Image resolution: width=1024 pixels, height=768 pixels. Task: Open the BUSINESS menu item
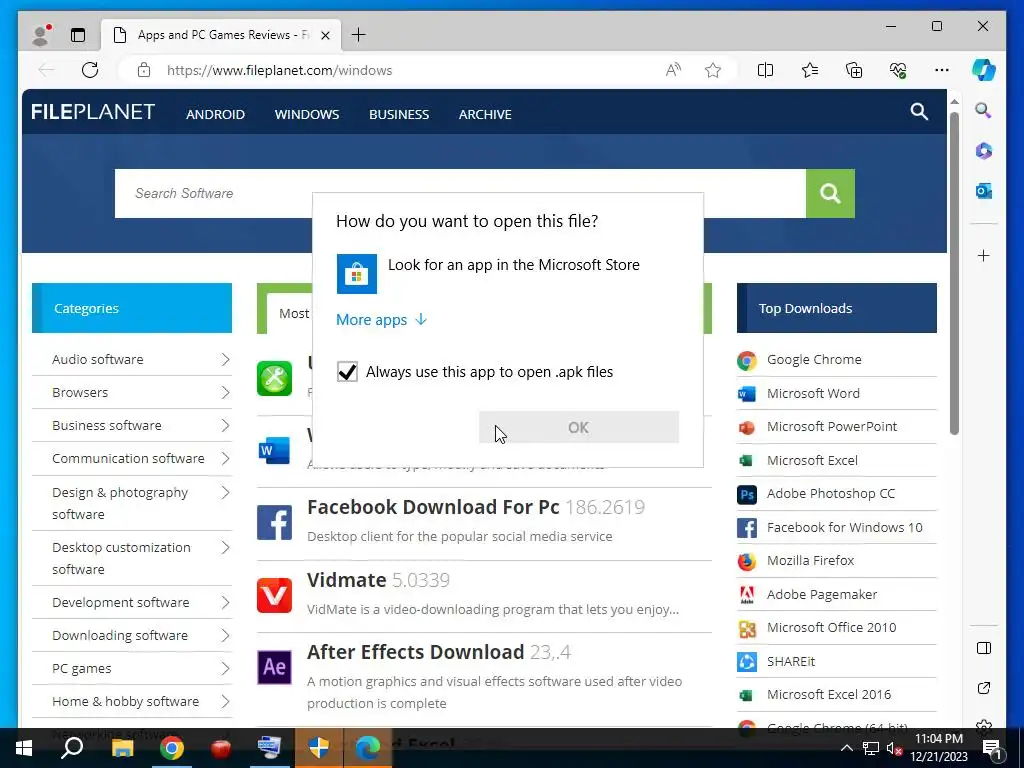(399, 114)
